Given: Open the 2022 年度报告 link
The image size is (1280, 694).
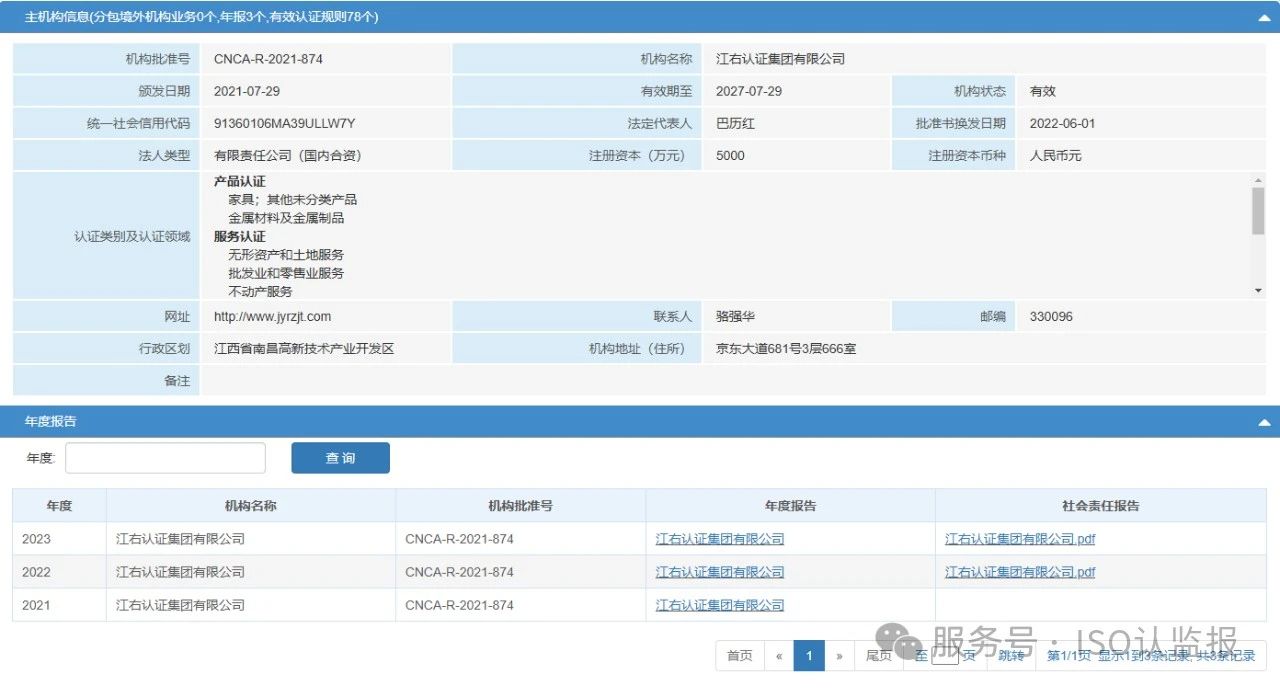Looking at the screenshot, I should (x=720, y=572).
